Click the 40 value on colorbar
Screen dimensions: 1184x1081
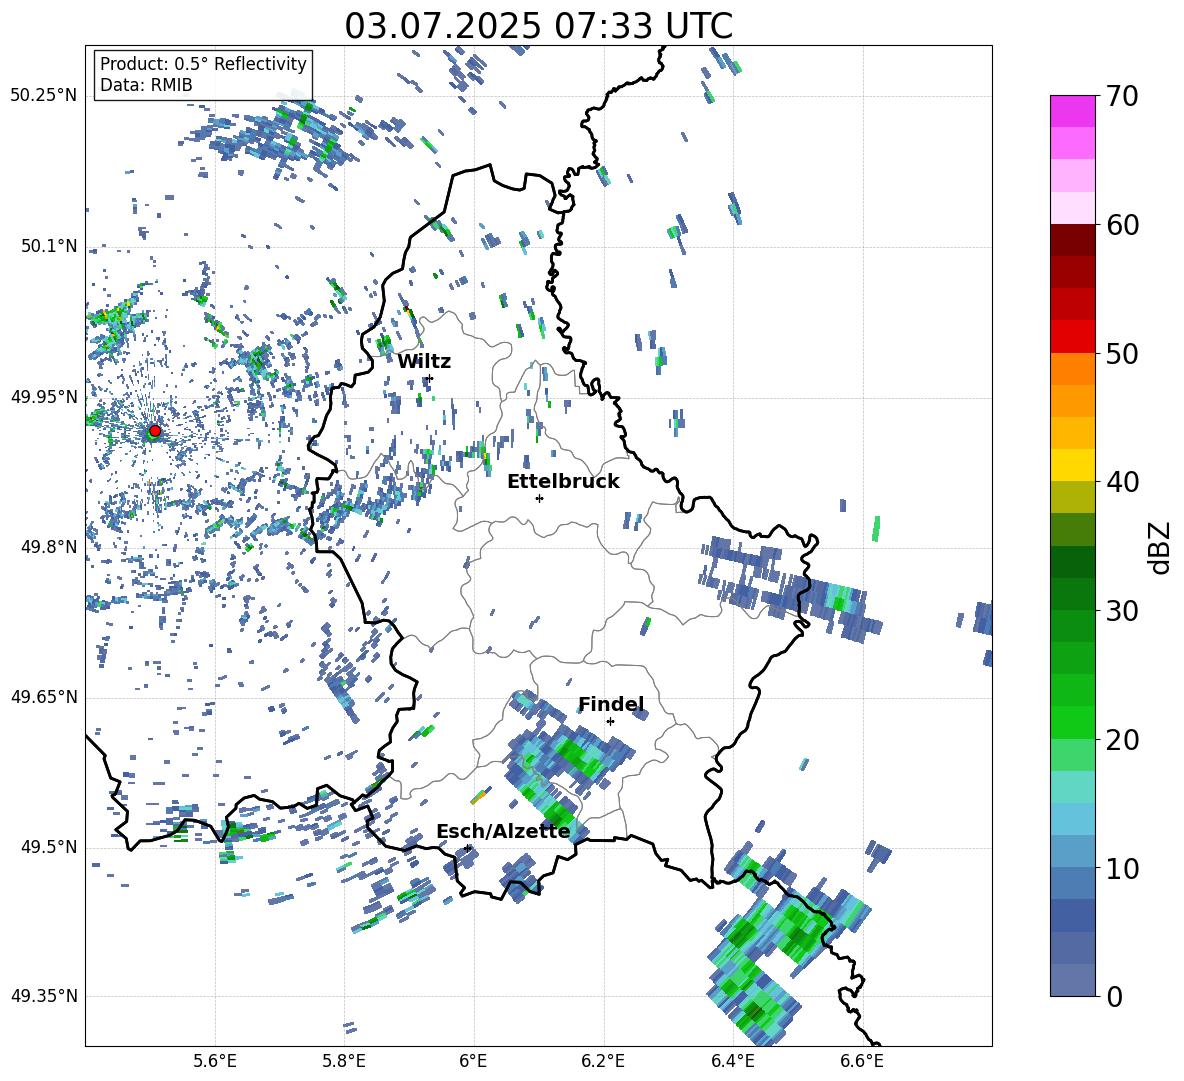[x=1122, y=482]
